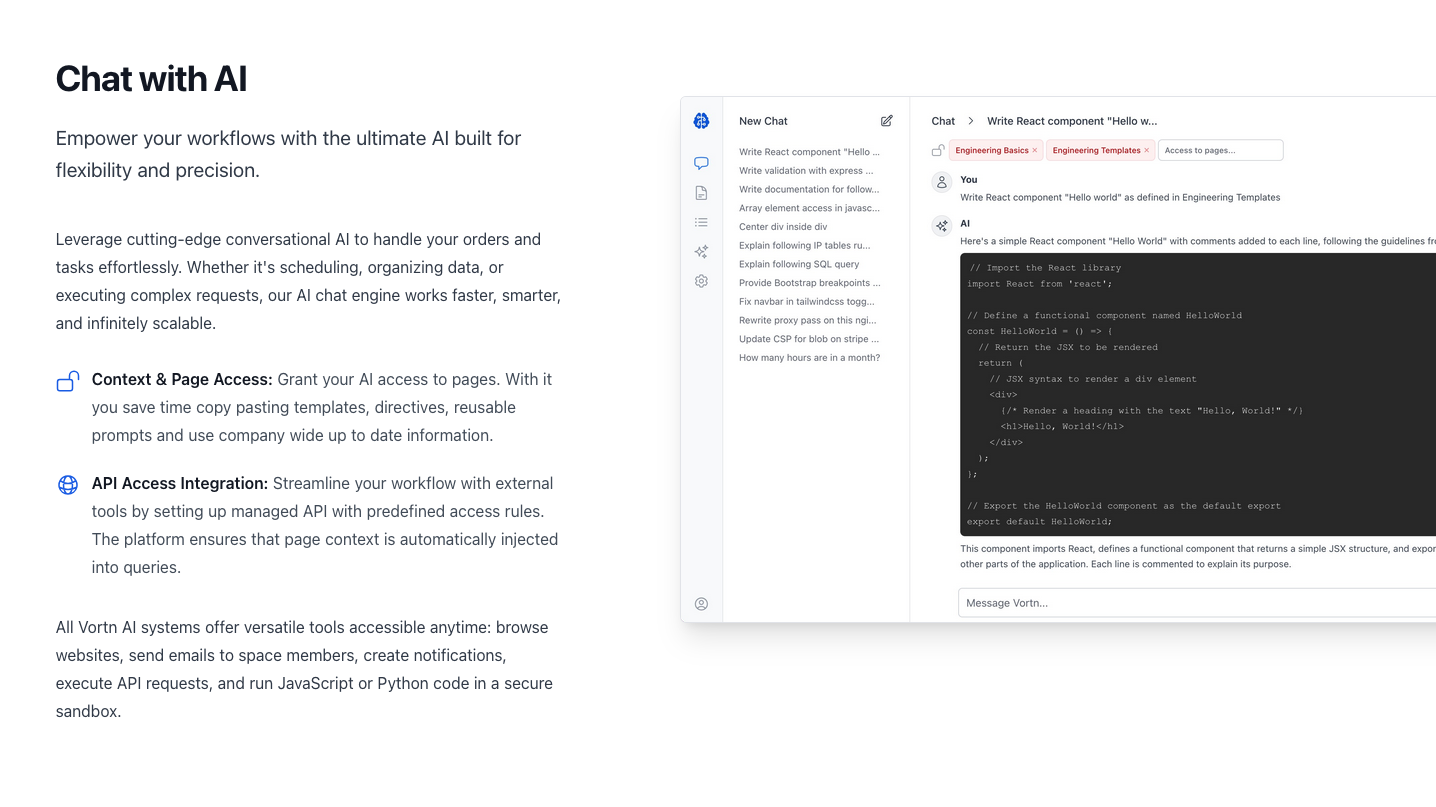The height and width of the screenshot is (807, 1436).
Task: Click the Context & Page Access unlock icon
Action: pyautogui.click(x=68, y=381)
